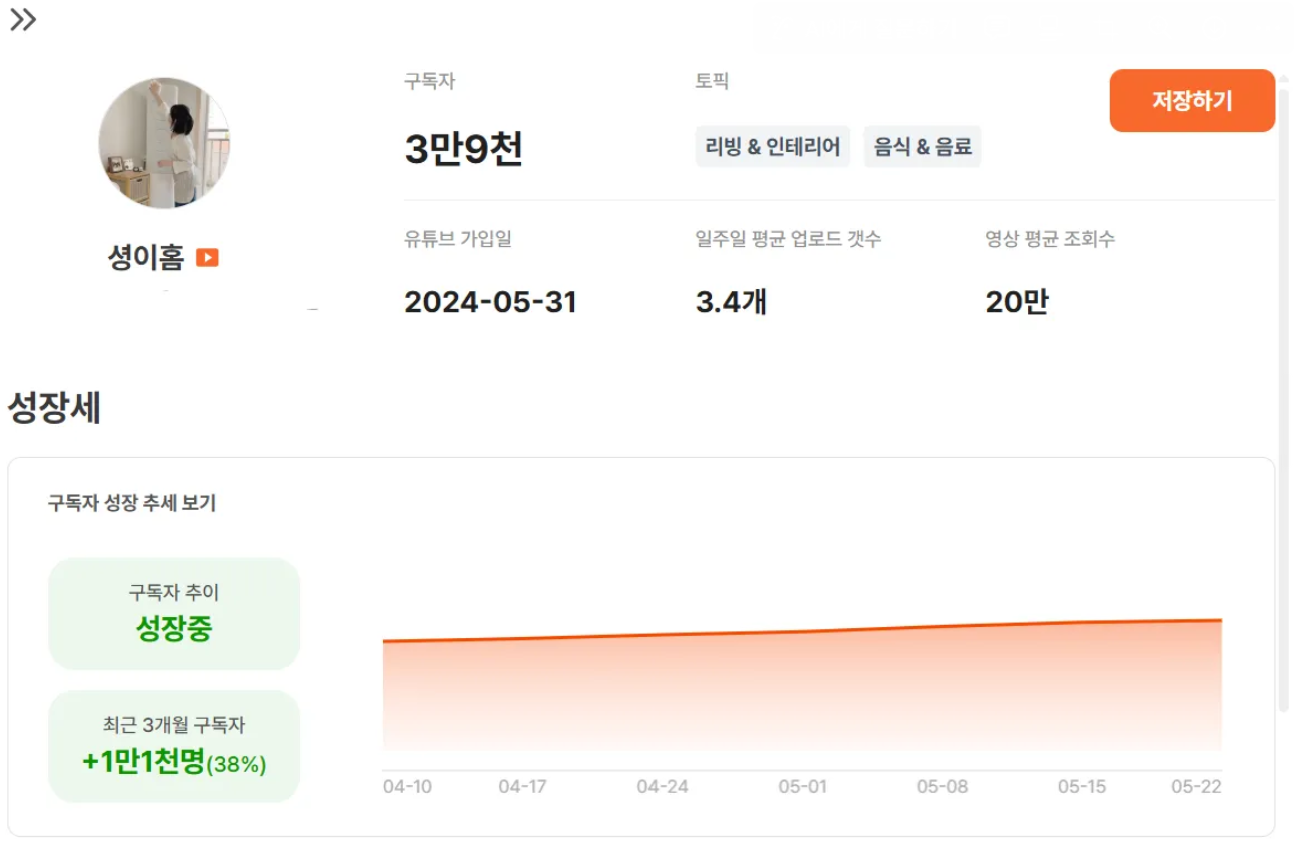Save the channel with 저장하기 button
This screenshot has width=1296, height=854.
pyautogui.click(x=1192, y=101)
